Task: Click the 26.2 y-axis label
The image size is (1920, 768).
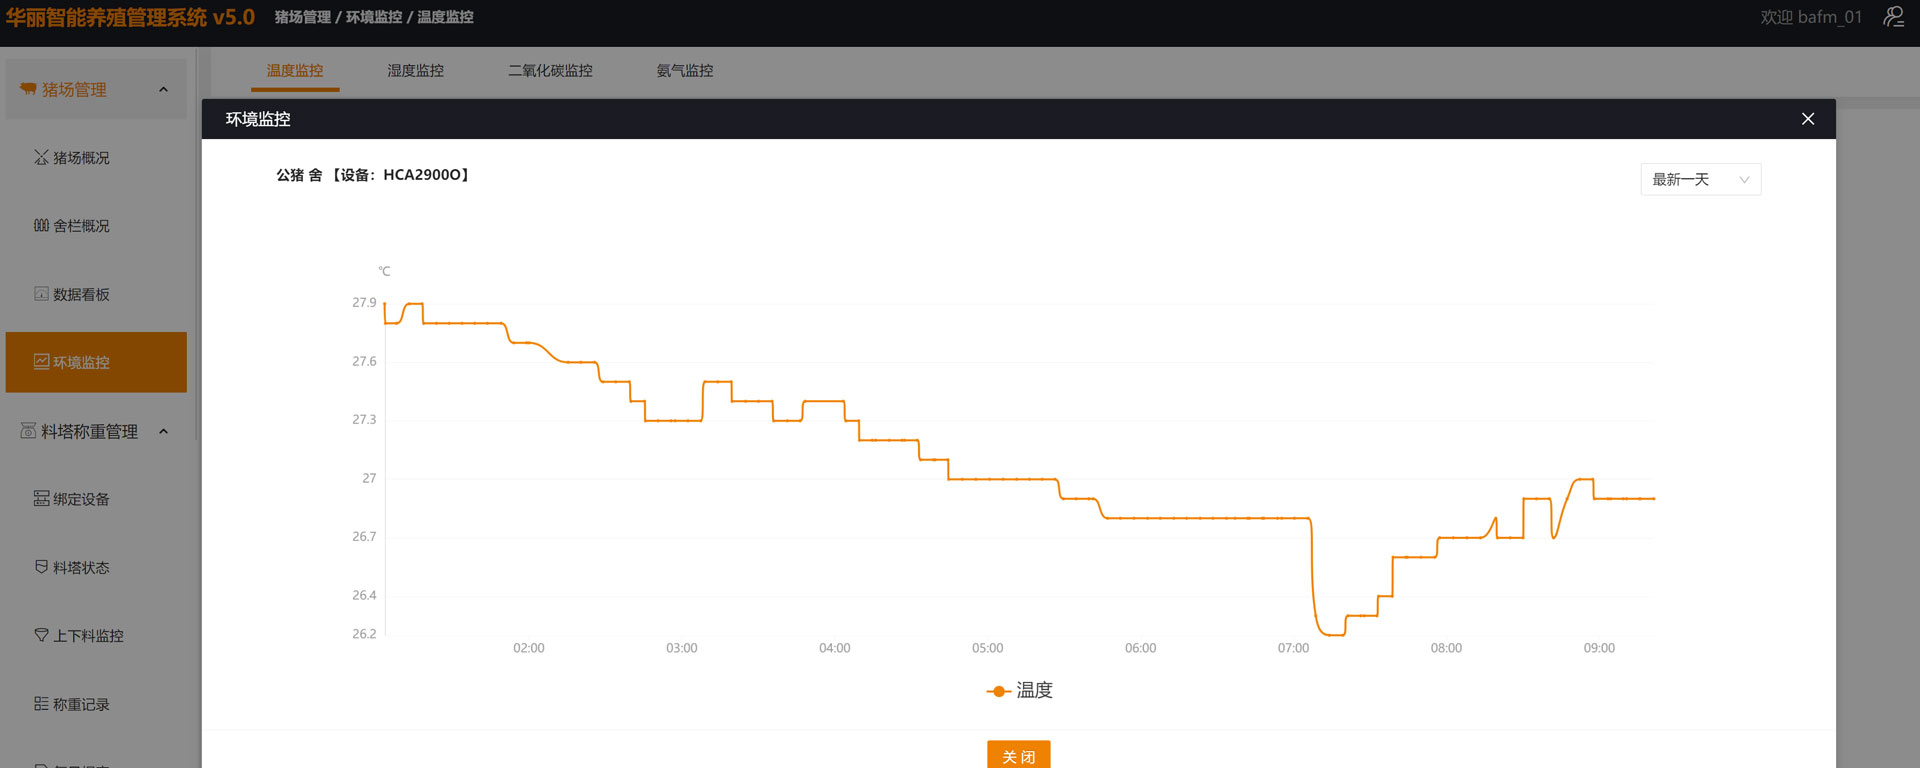Action: point(364,634)
